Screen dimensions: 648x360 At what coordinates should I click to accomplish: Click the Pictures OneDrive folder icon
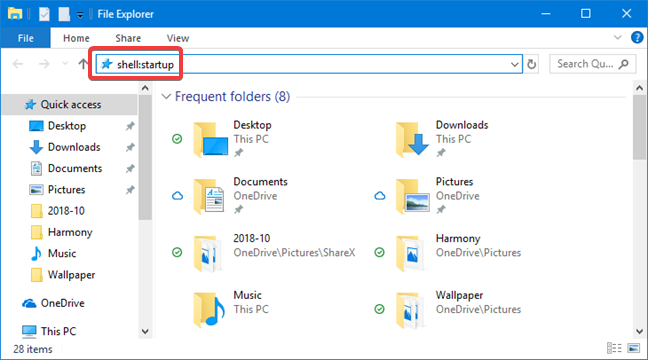[413, 196]
